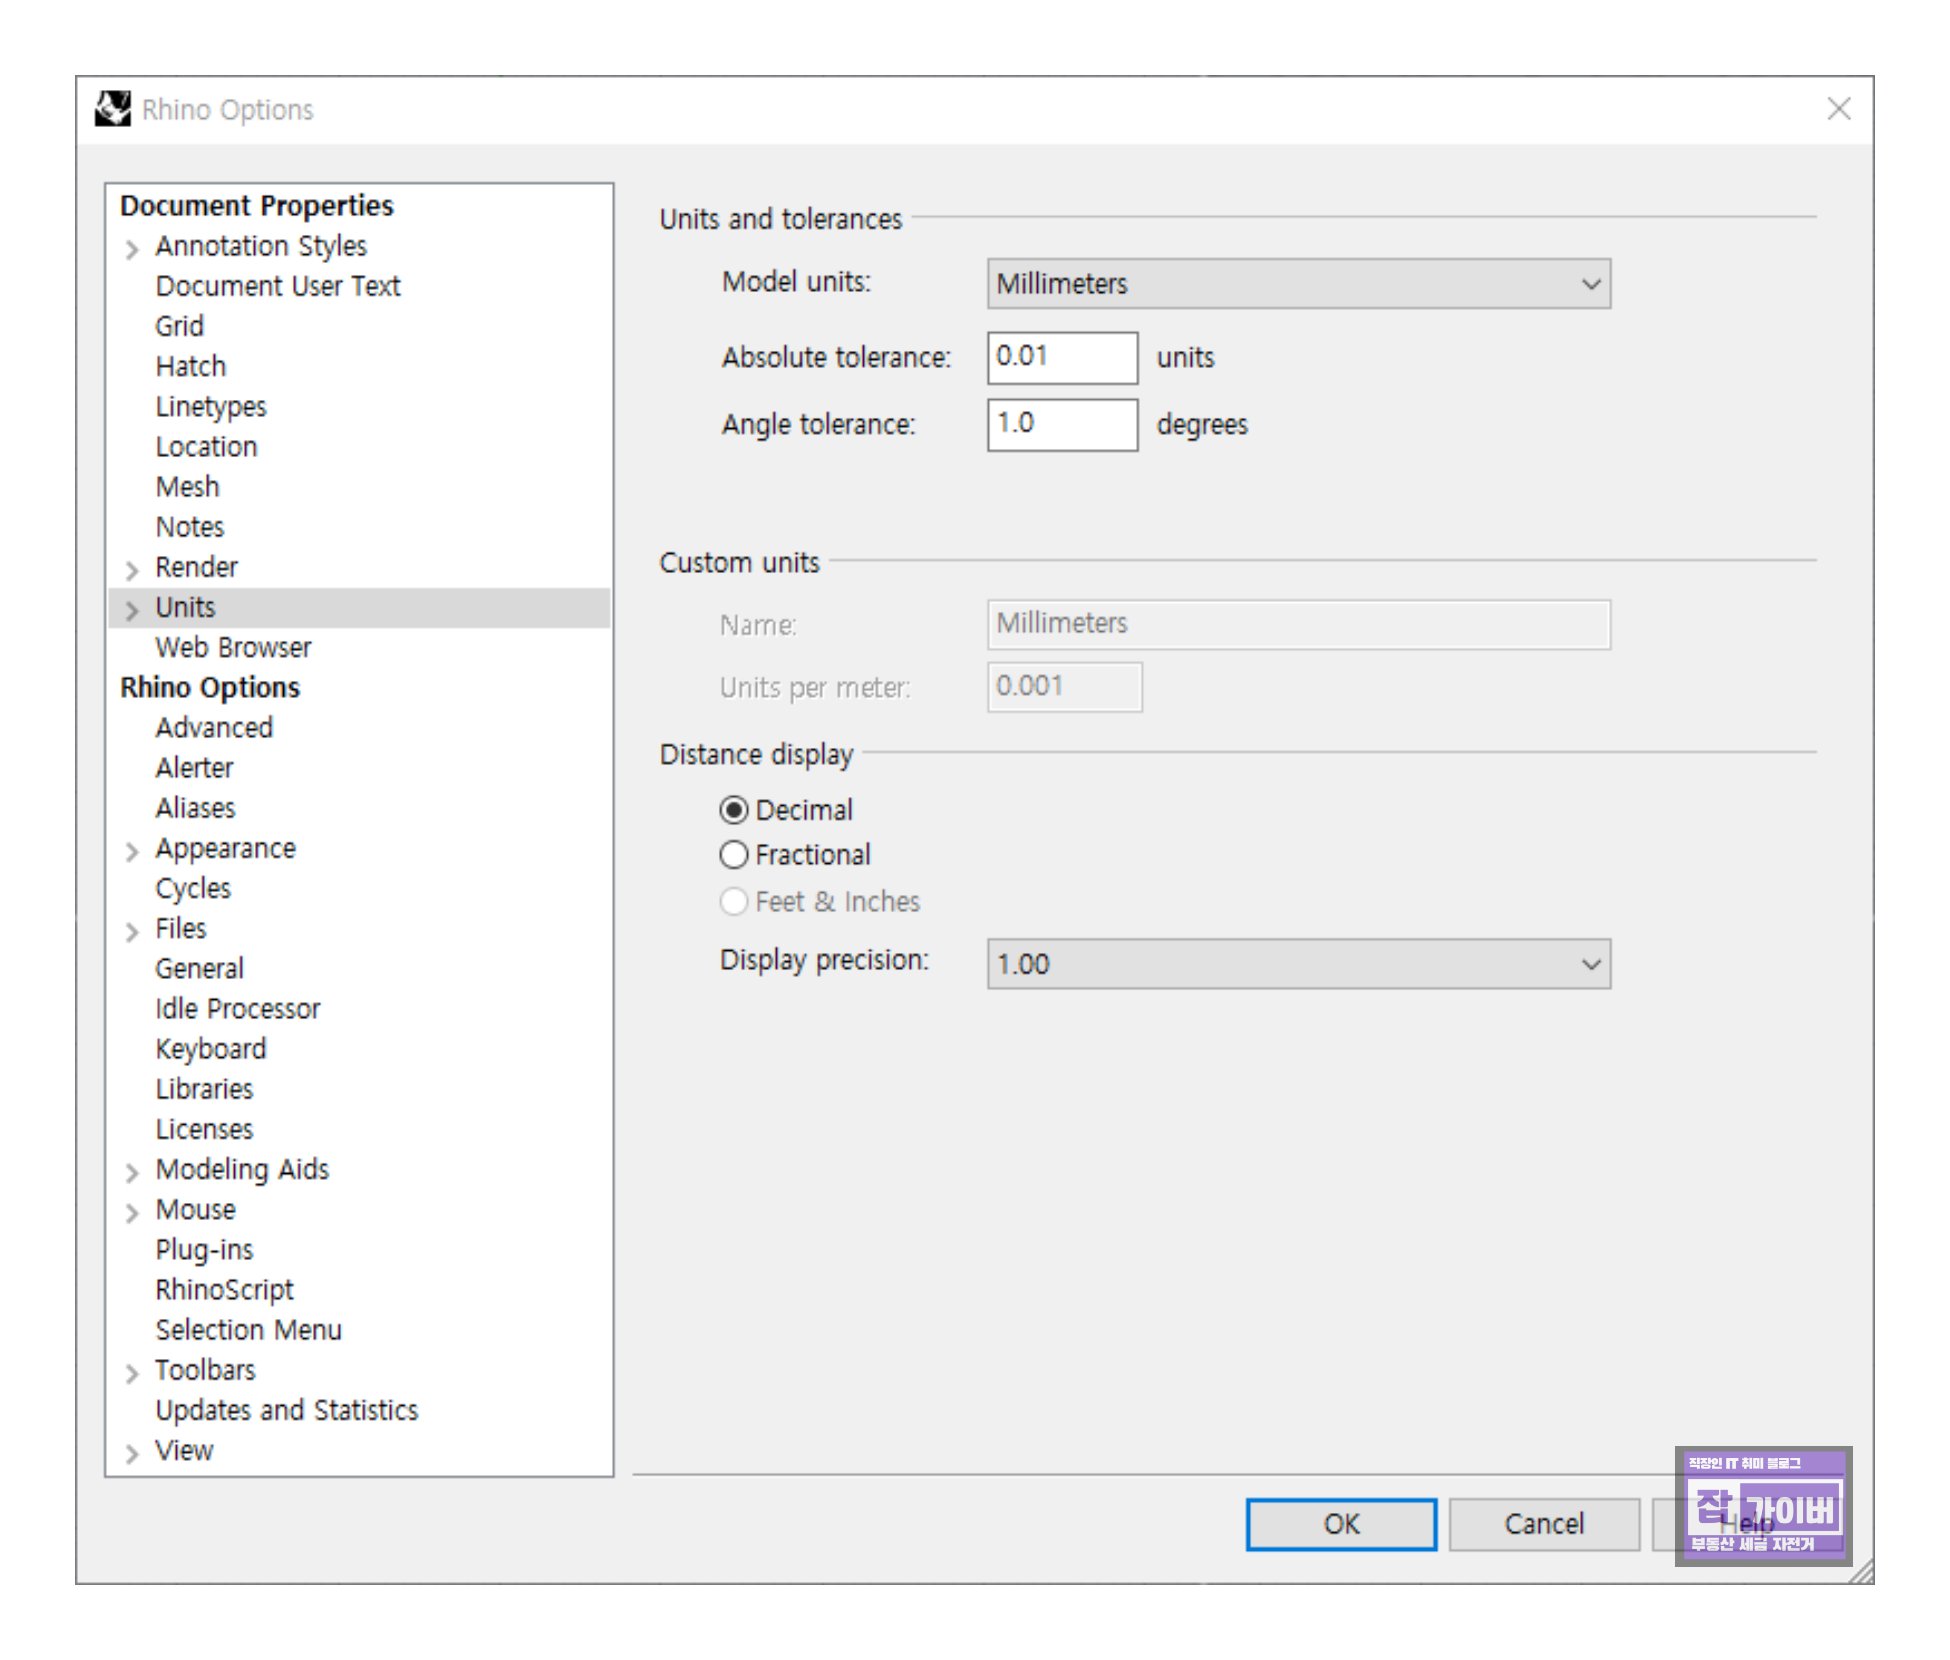Select the Decimal distance display option
The height and width of the screenshot is (1660, 1950).
point(734,809)
